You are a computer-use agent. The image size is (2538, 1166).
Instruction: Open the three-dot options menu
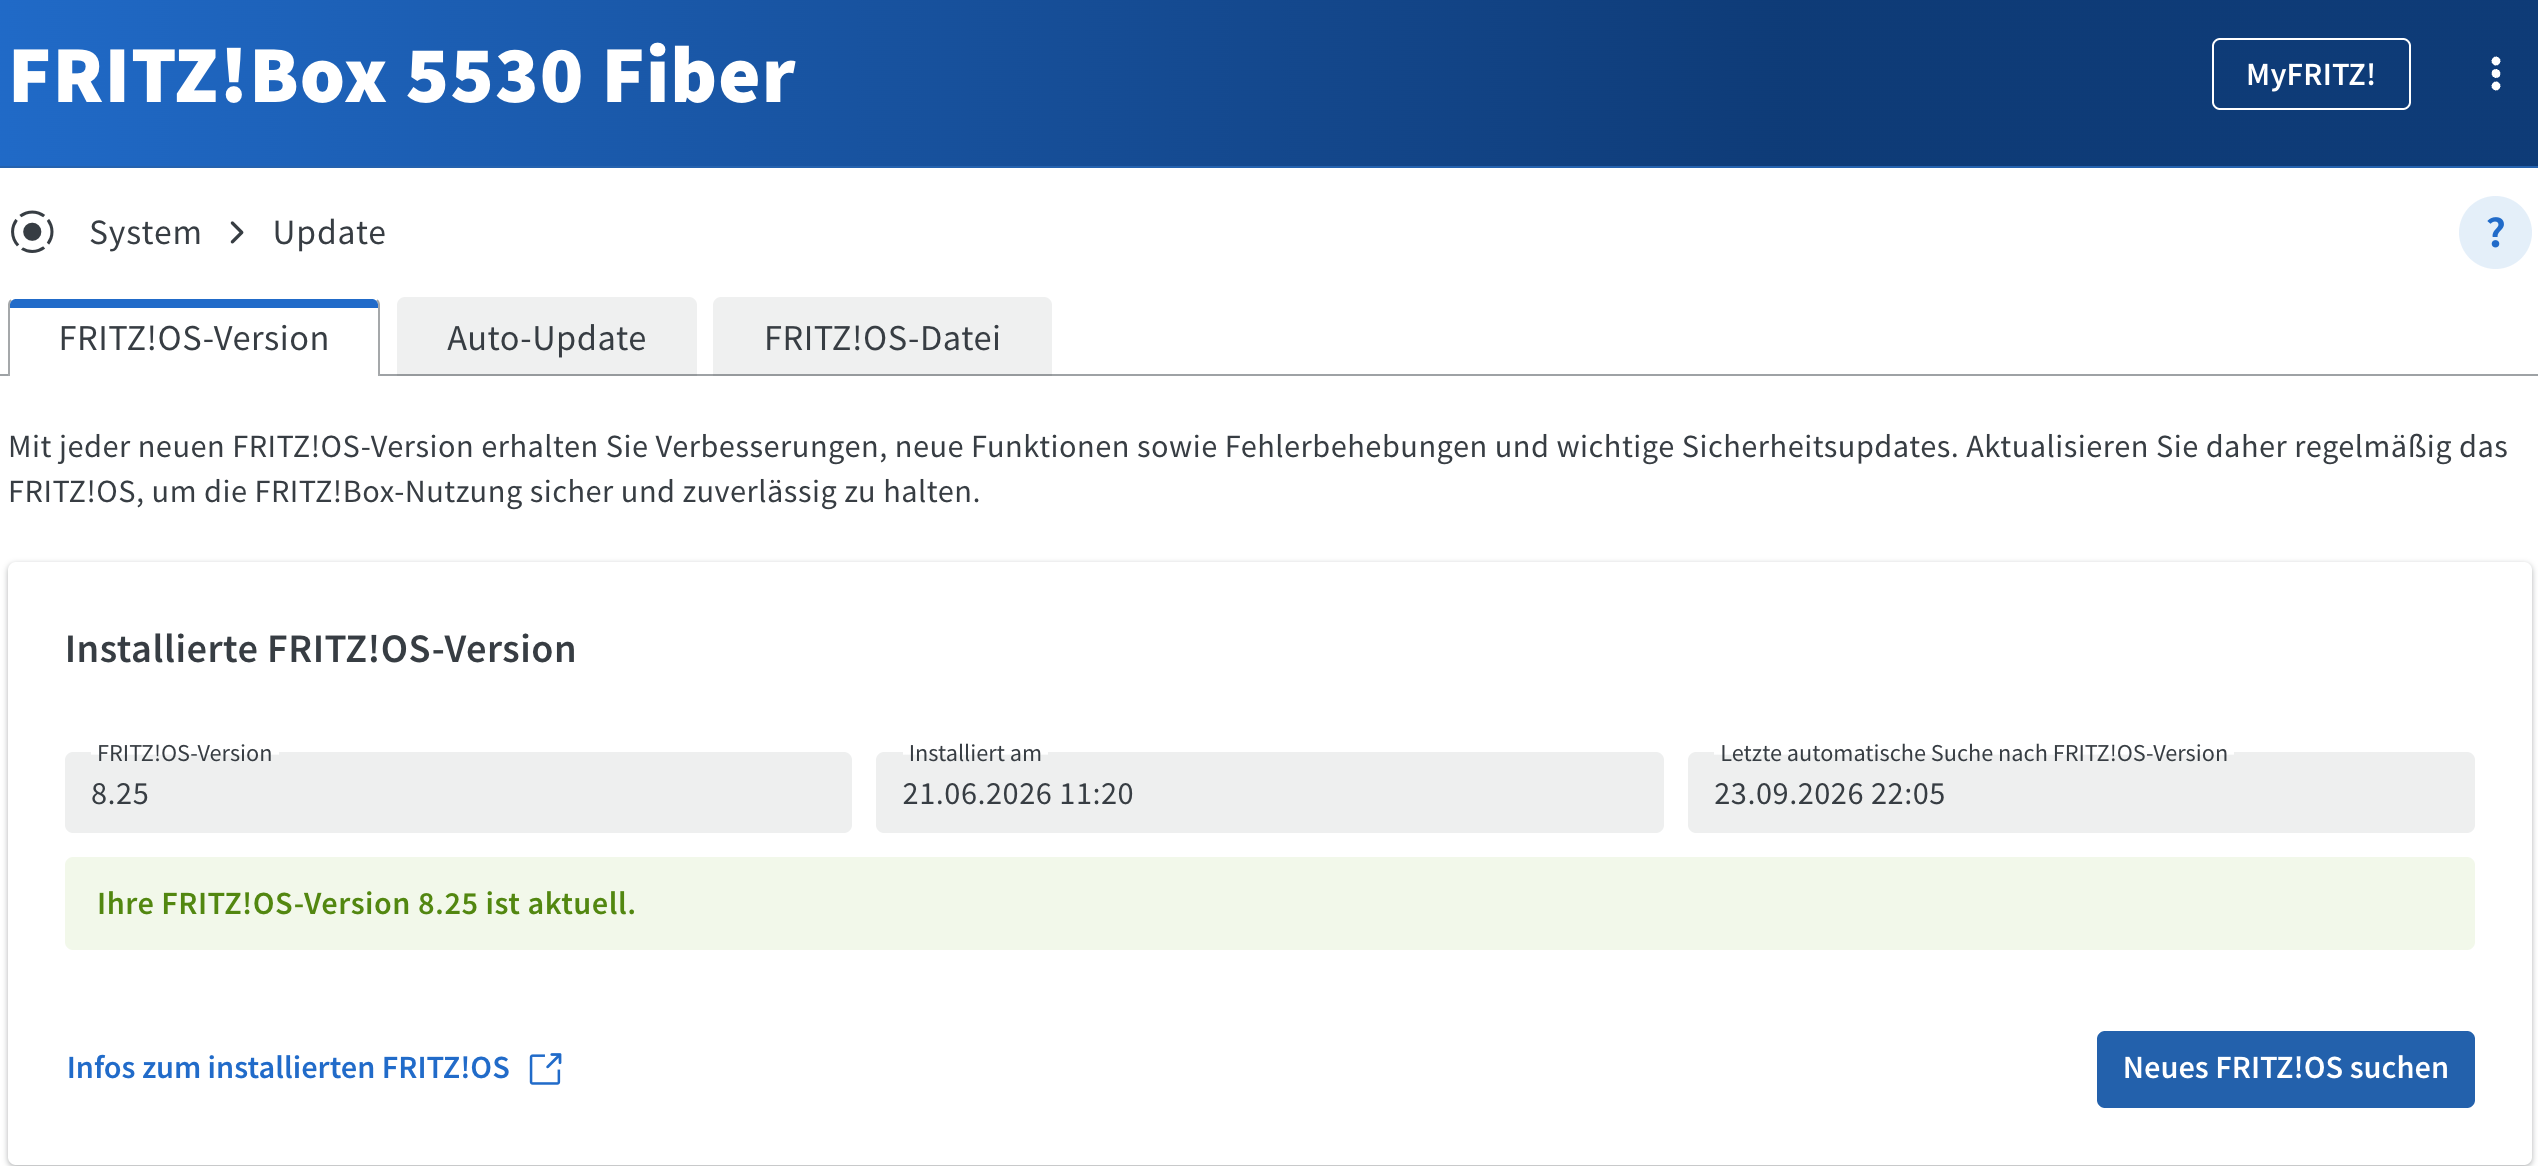coord(2496,74)
